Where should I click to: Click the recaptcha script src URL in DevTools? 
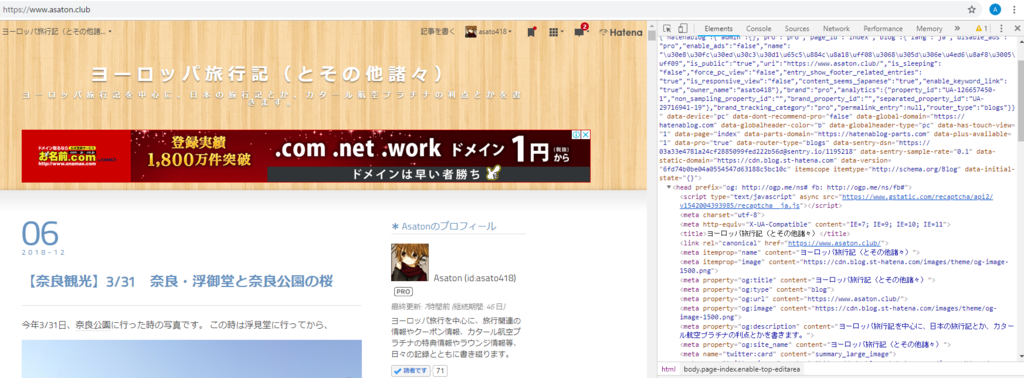click(836, 200)
